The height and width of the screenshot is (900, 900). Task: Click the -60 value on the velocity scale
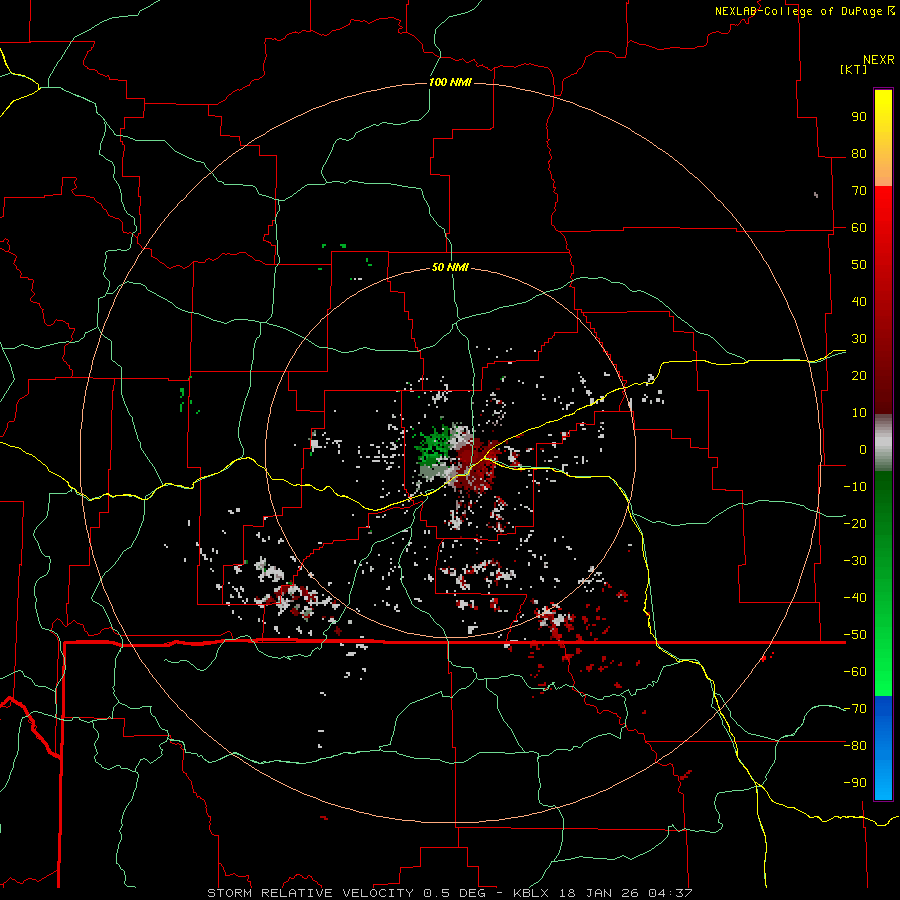pyautogui.click(x=855, y=672)
